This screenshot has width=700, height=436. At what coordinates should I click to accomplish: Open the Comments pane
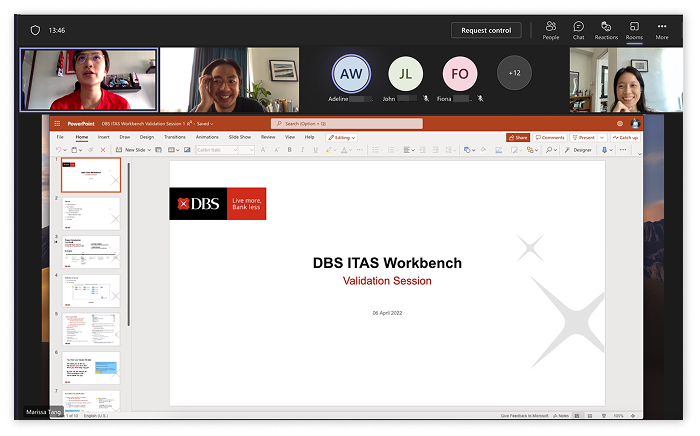(x=550, y=137)
